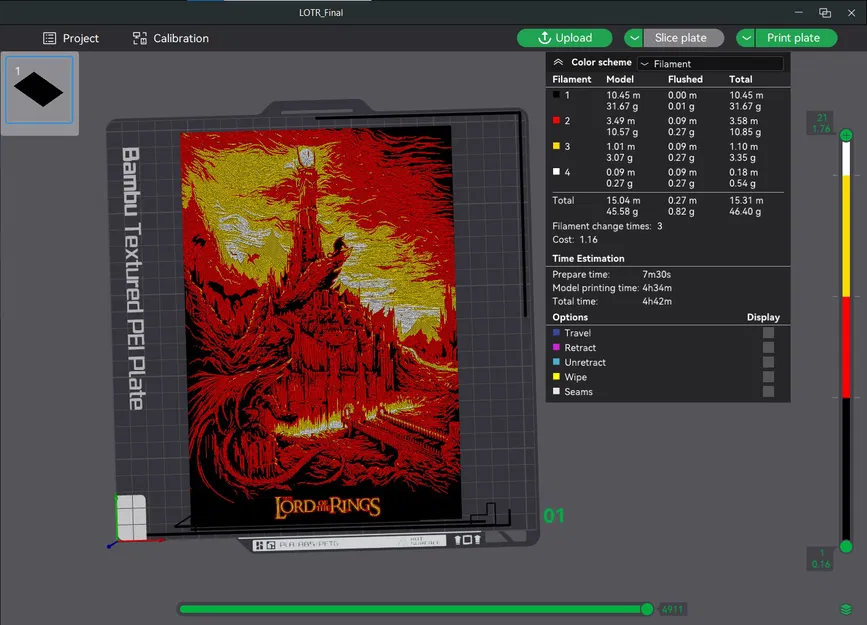Click the Upload button
The height and width of the screenshot is (625, 867).
tap(565, 38)
